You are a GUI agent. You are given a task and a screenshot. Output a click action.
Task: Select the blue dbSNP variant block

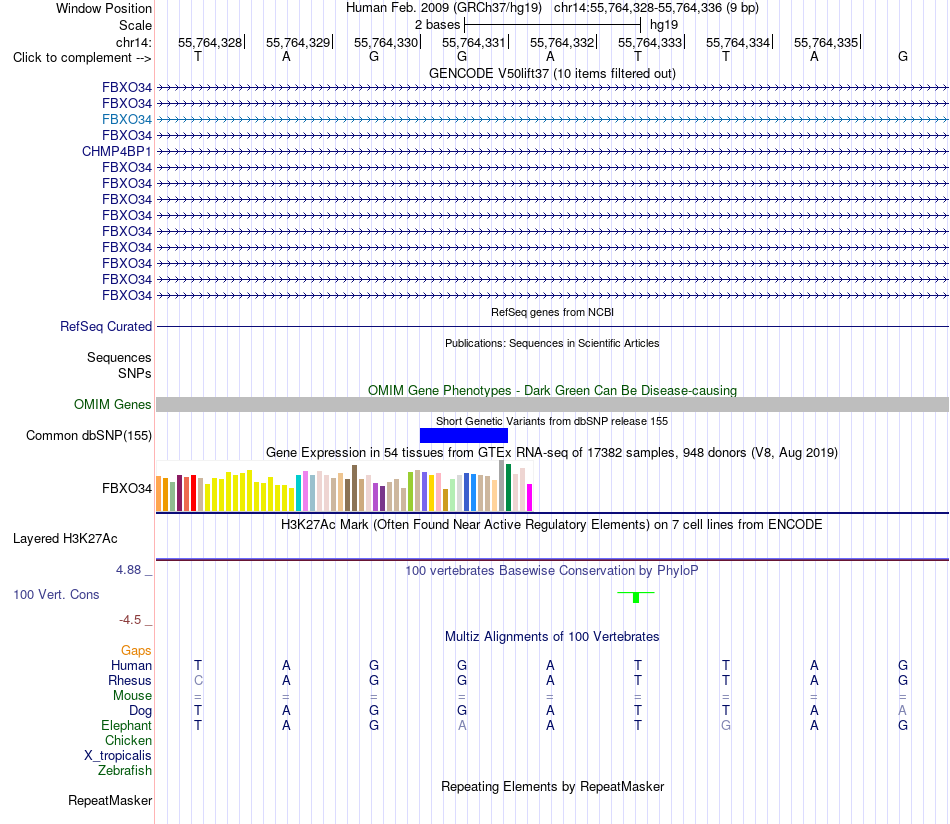click(463, 436)
